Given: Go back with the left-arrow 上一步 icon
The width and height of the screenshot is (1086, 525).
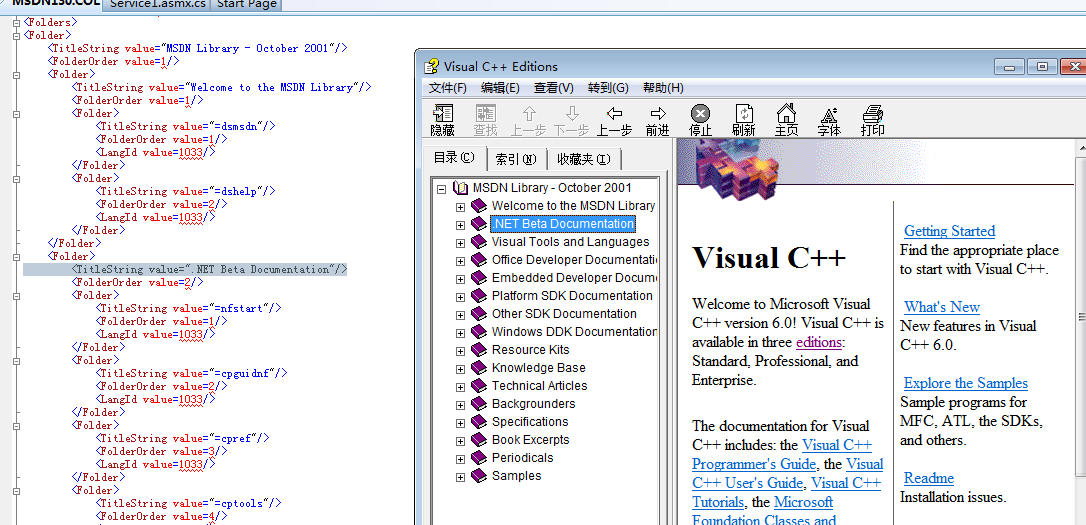Looking at the screenshot, I should click(614, 120).
